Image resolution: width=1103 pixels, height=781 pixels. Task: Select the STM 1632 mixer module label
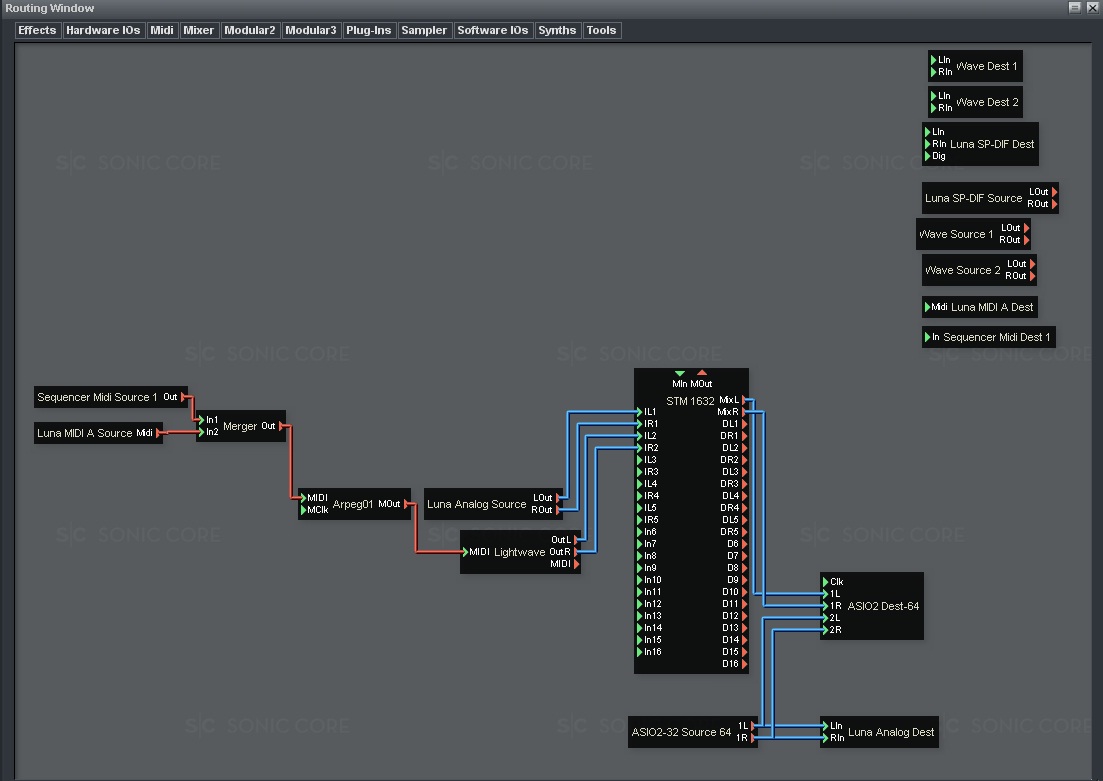pyautogui.click(x=690, y=401)
